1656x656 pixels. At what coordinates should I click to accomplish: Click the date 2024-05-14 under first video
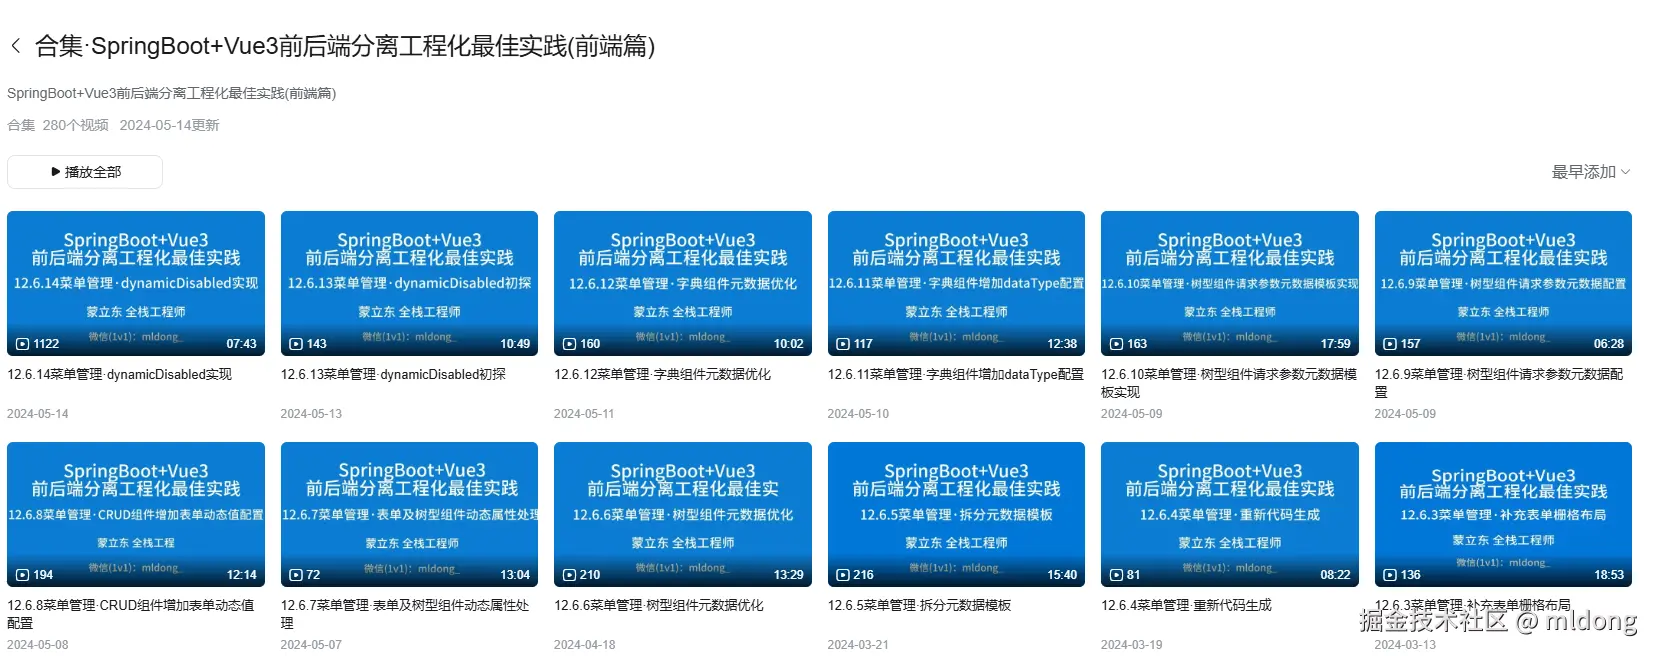[38, 414]
